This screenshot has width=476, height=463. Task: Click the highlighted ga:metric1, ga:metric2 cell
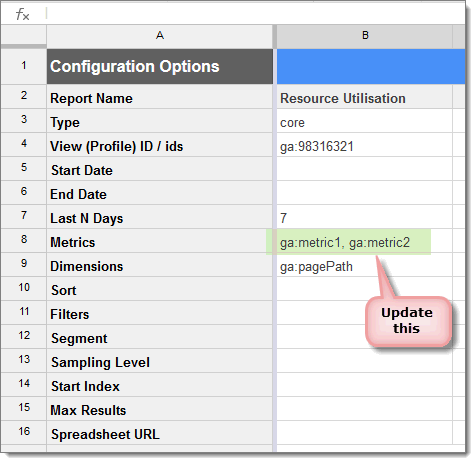[x=349, y=242]
